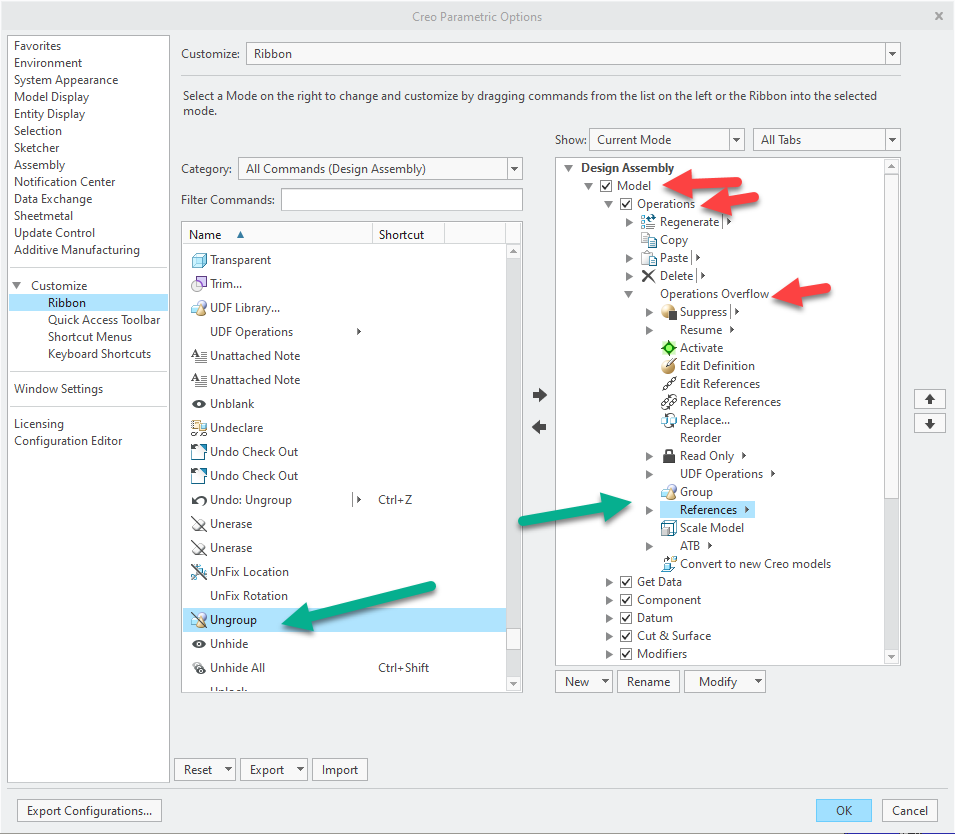Click the Trim command icon
The image size is (955, 834).
pyautogui.click(x=199, y=284)
